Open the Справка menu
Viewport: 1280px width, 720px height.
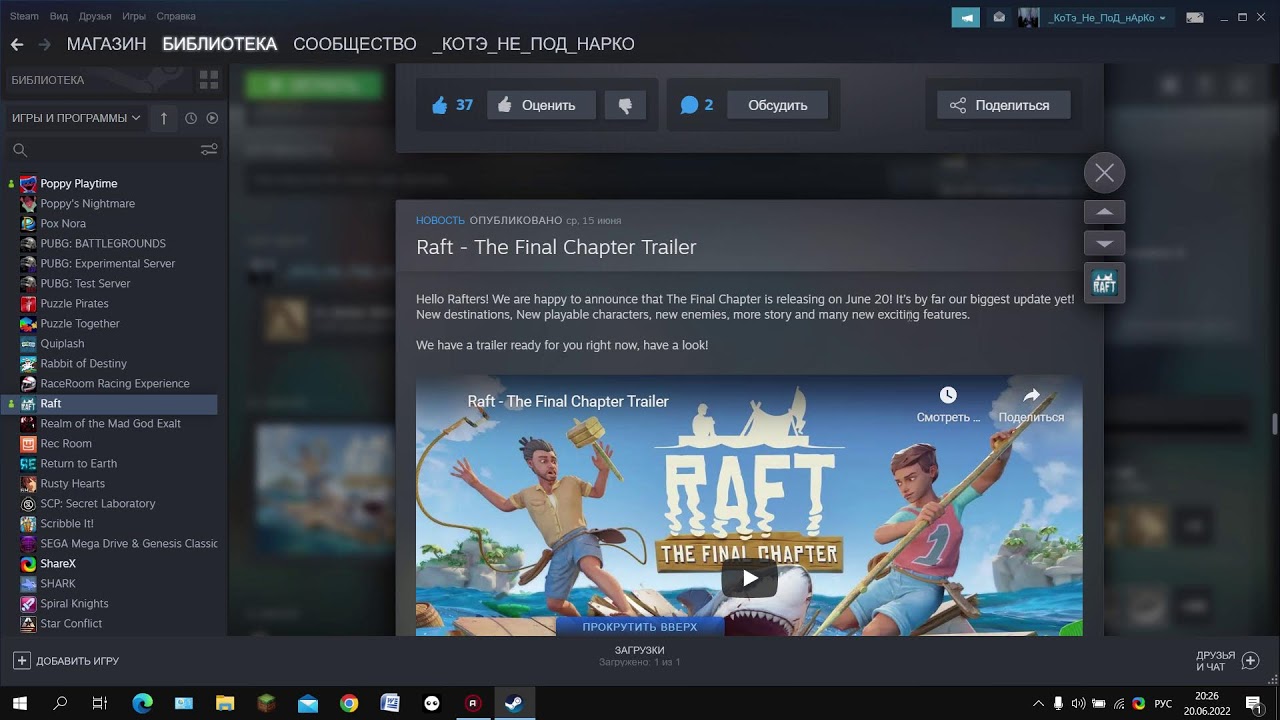(176, 16)
